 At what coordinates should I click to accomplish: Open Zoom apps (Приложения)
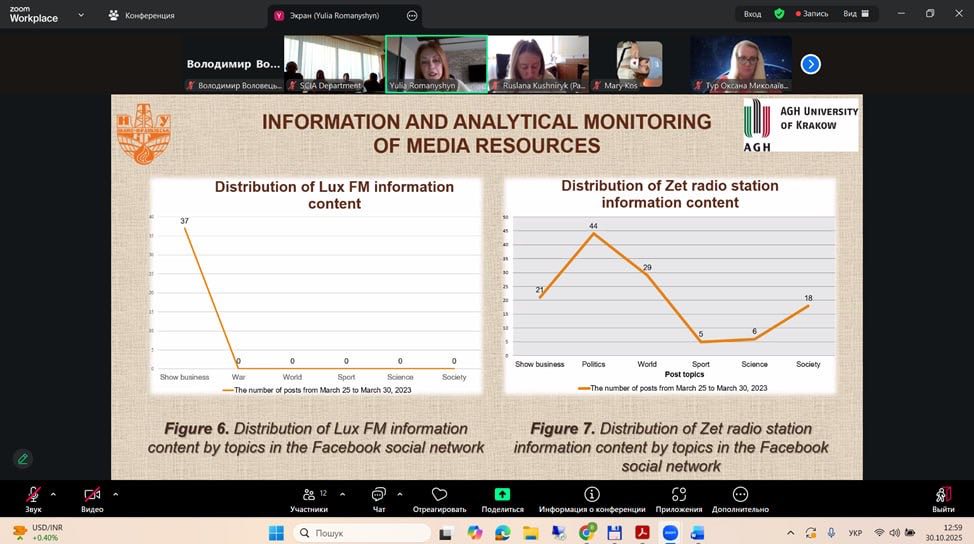point(679,495)
